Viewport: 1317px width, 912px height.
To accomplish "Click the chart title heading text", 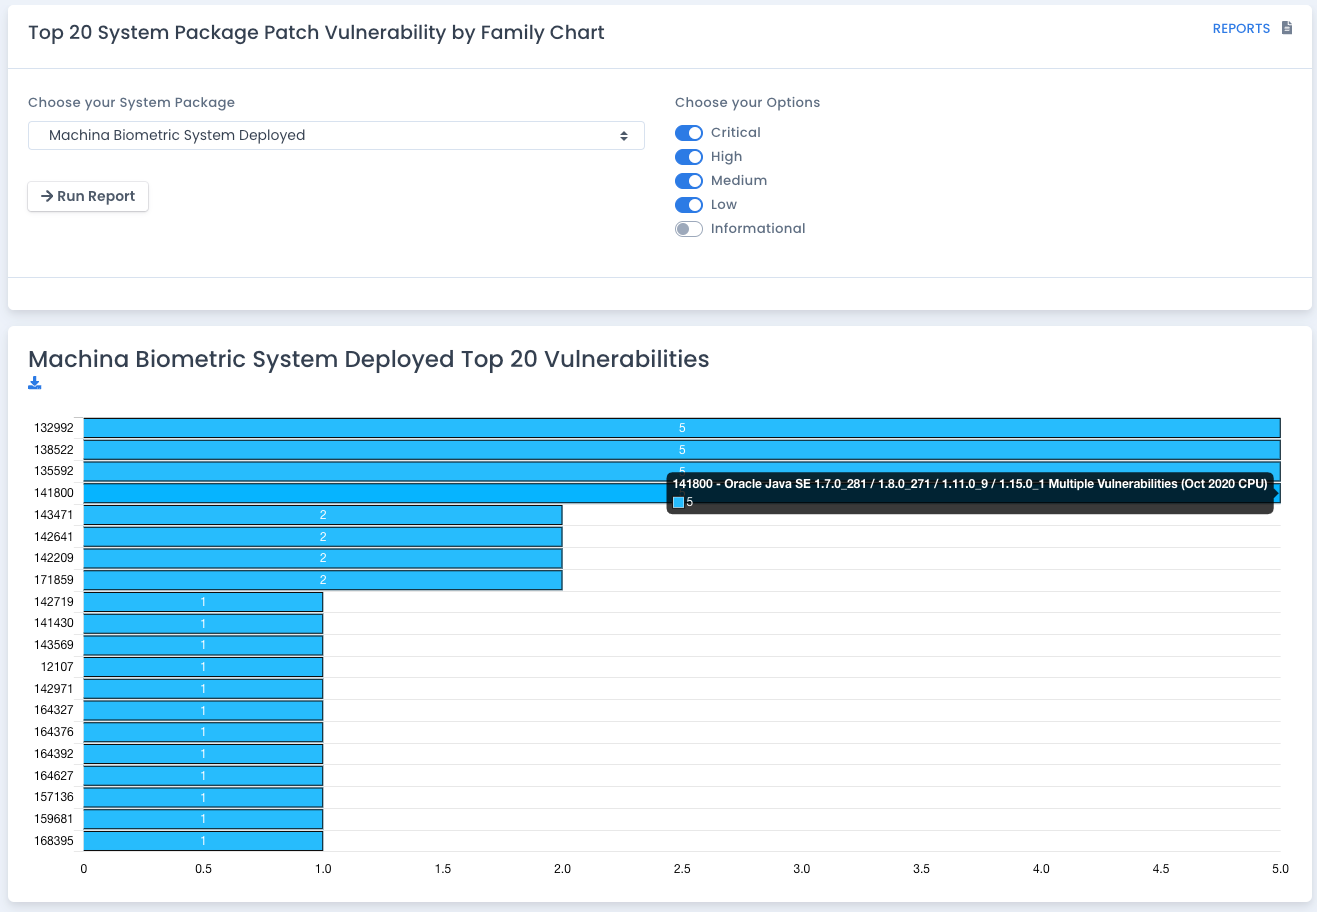I will (x=369, y=359).
